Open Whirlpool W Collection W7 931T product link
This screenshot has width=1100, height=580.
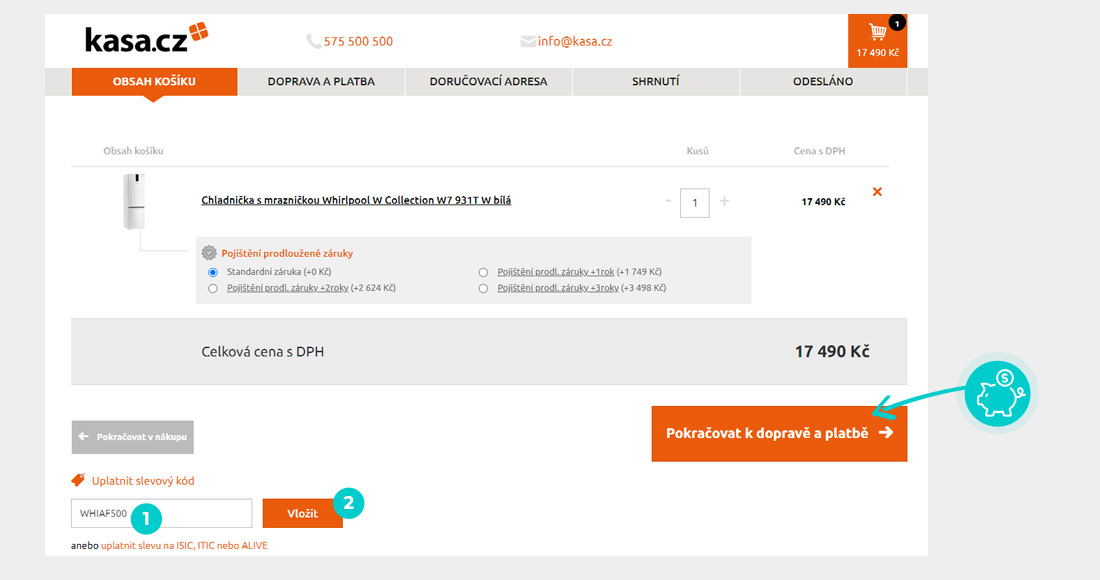pos(356,201)
